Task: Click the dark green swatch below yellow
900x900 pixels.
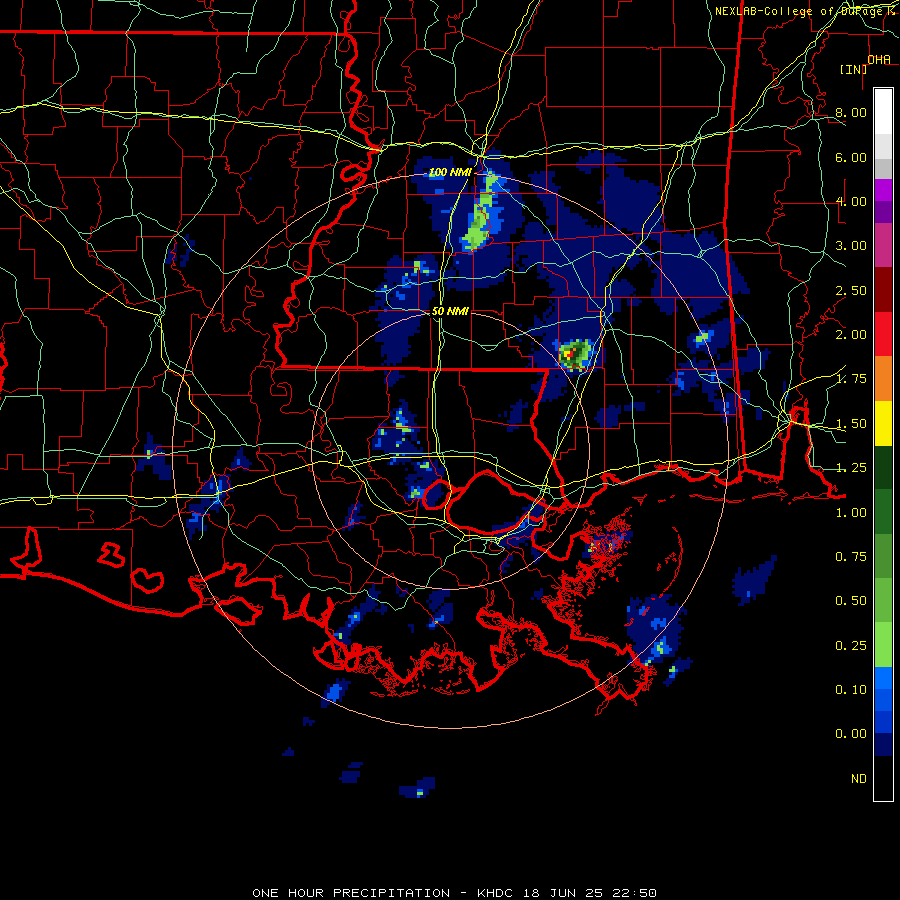Action: (x=883, y=468)
